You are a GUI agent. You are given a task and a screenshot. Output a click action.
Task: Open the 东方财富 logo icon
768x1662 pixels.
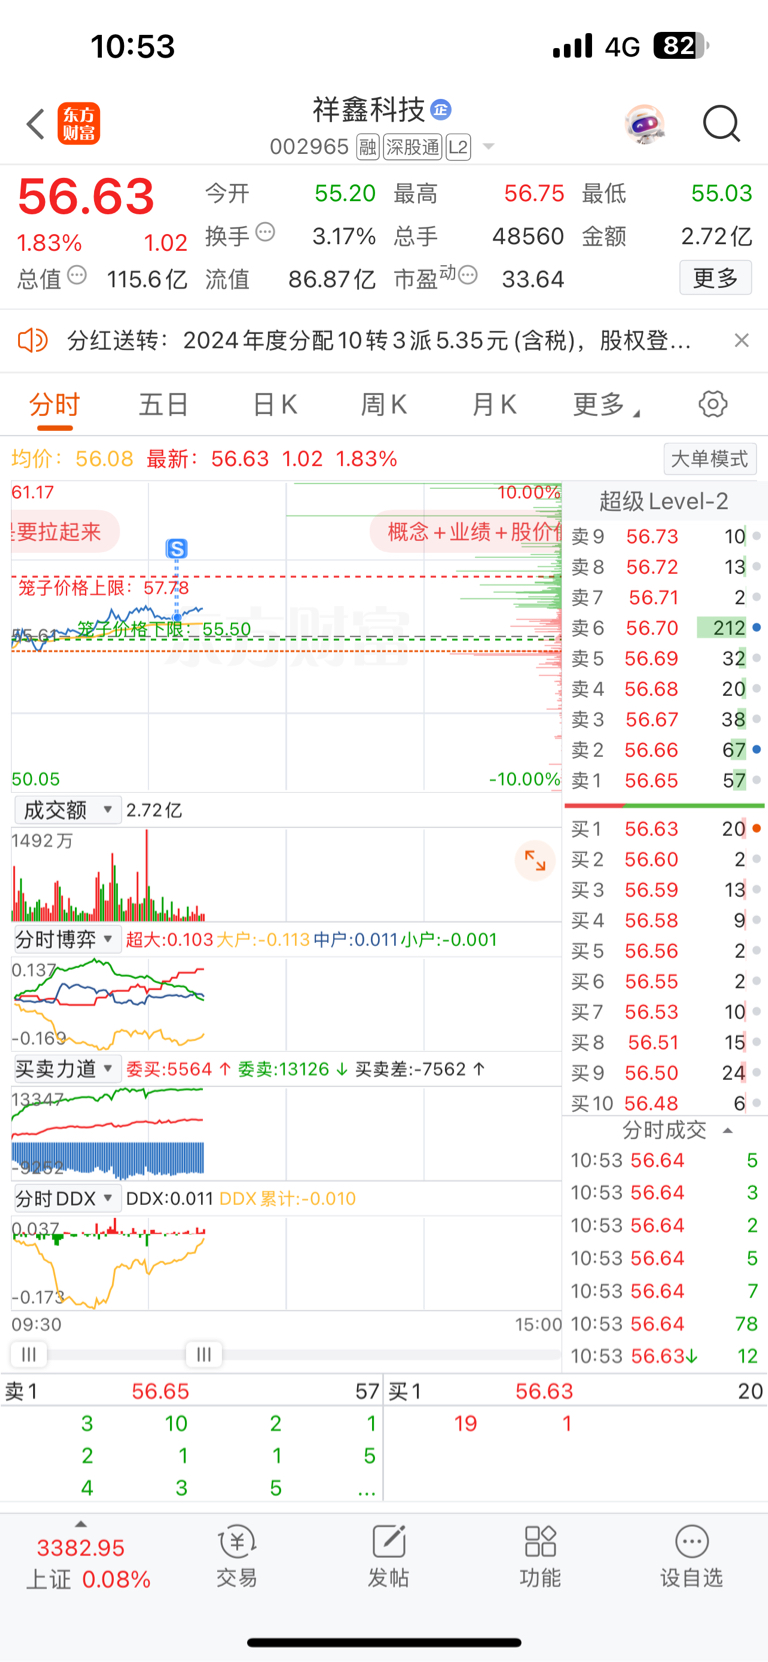[x=79, y=124]
